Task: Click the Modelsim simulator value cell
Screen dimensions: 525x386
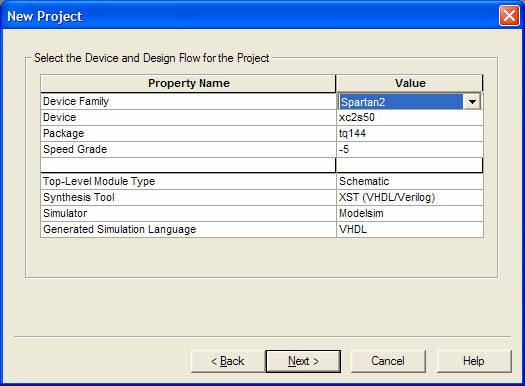Action: [409, 214]
